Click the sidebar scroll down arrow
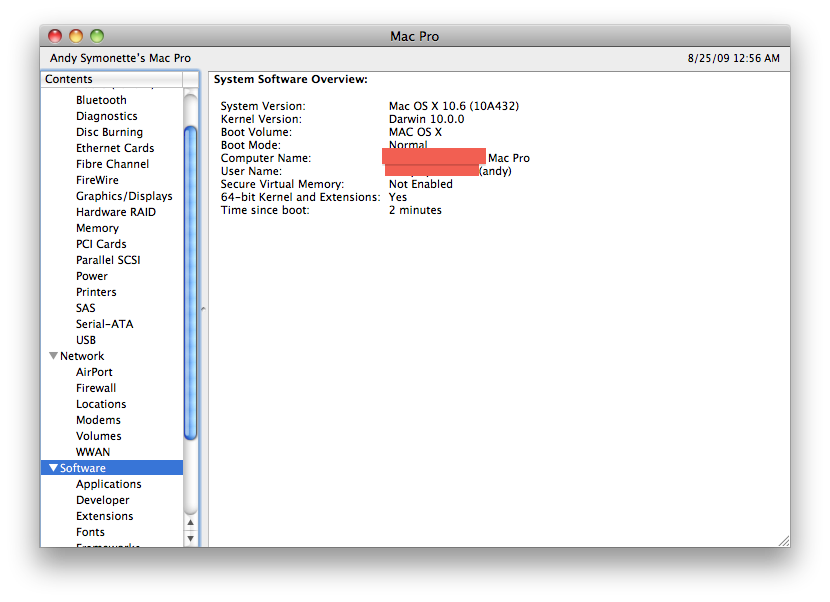Screen dimensions: 830x602 [191, 538]
